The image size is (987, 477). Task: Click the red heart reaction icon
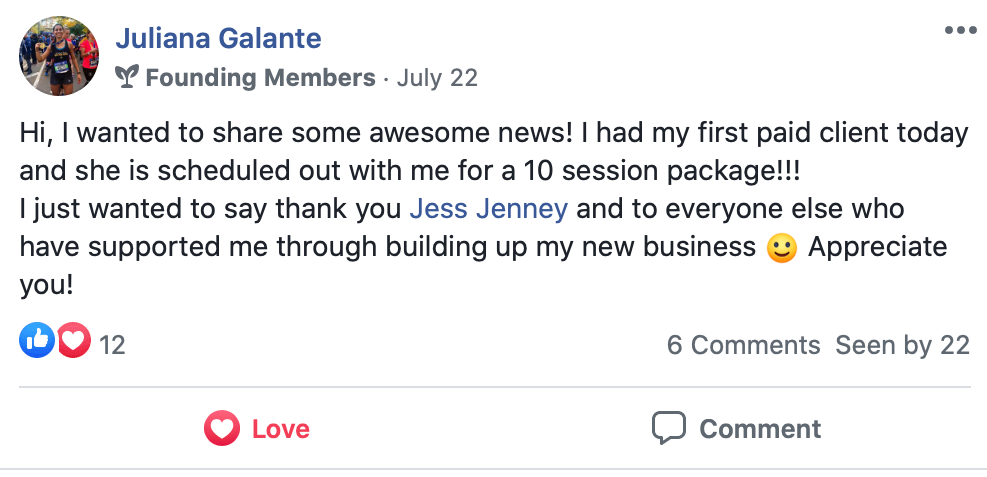point(72,343)
